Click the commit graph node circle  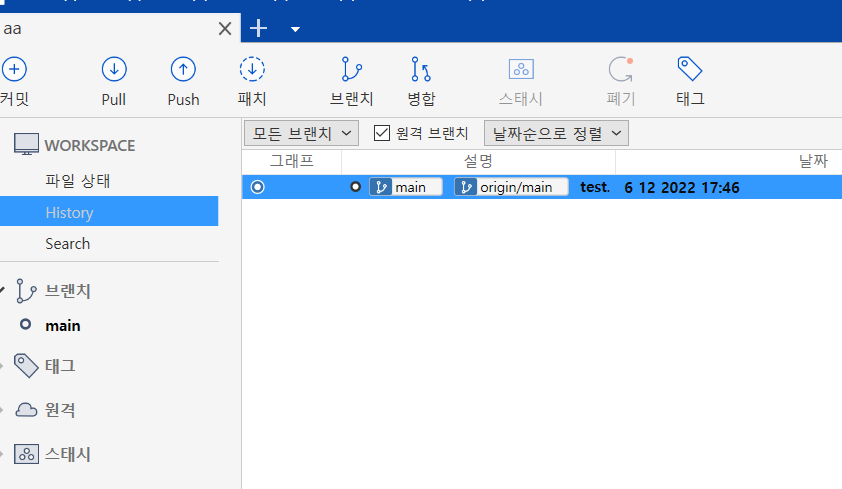pos(258,187)
